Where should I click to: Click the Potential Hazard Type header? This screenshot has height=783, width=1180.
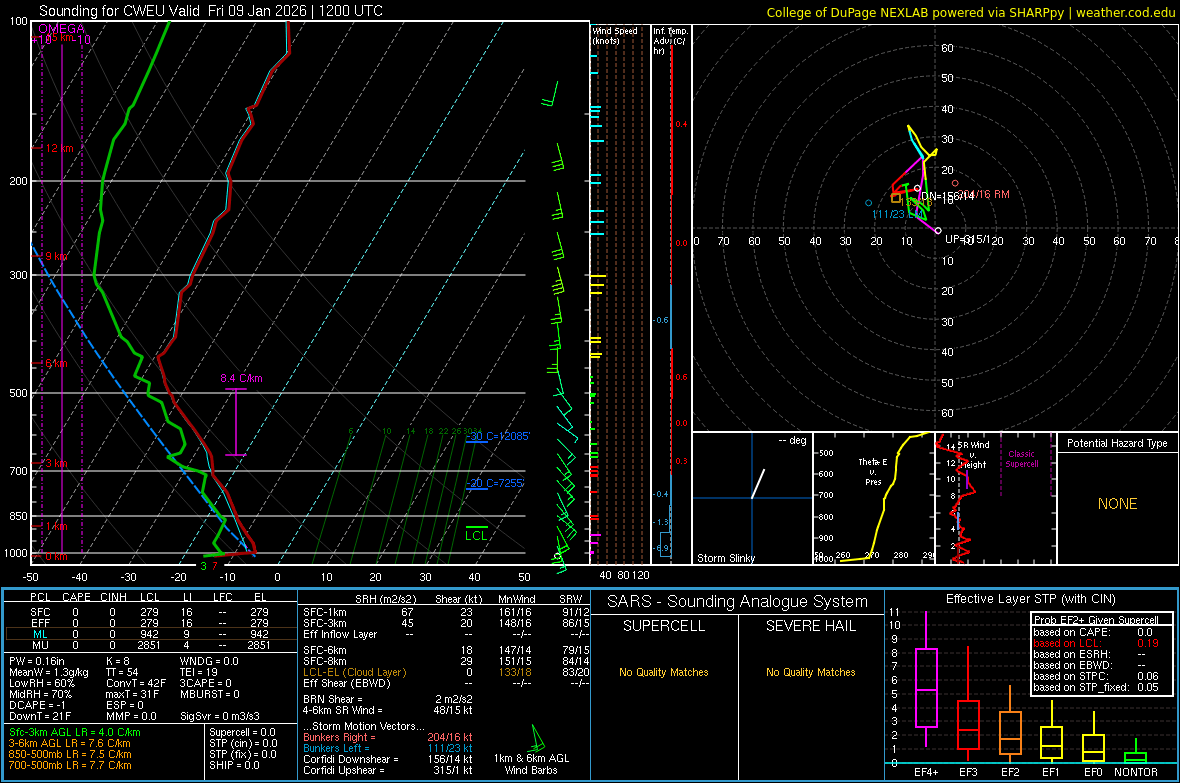pyautogui.click(x=1117, y=443)
